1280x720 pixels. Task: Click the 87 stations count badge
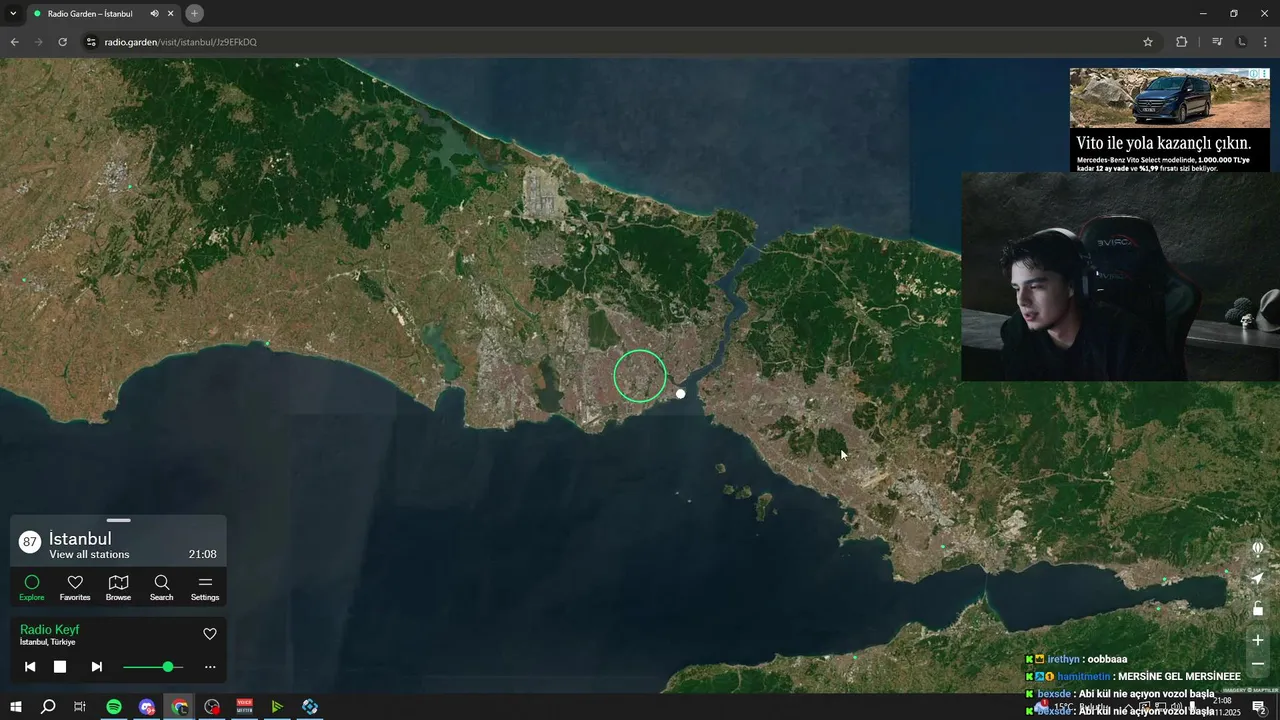(x=30, y=542)
